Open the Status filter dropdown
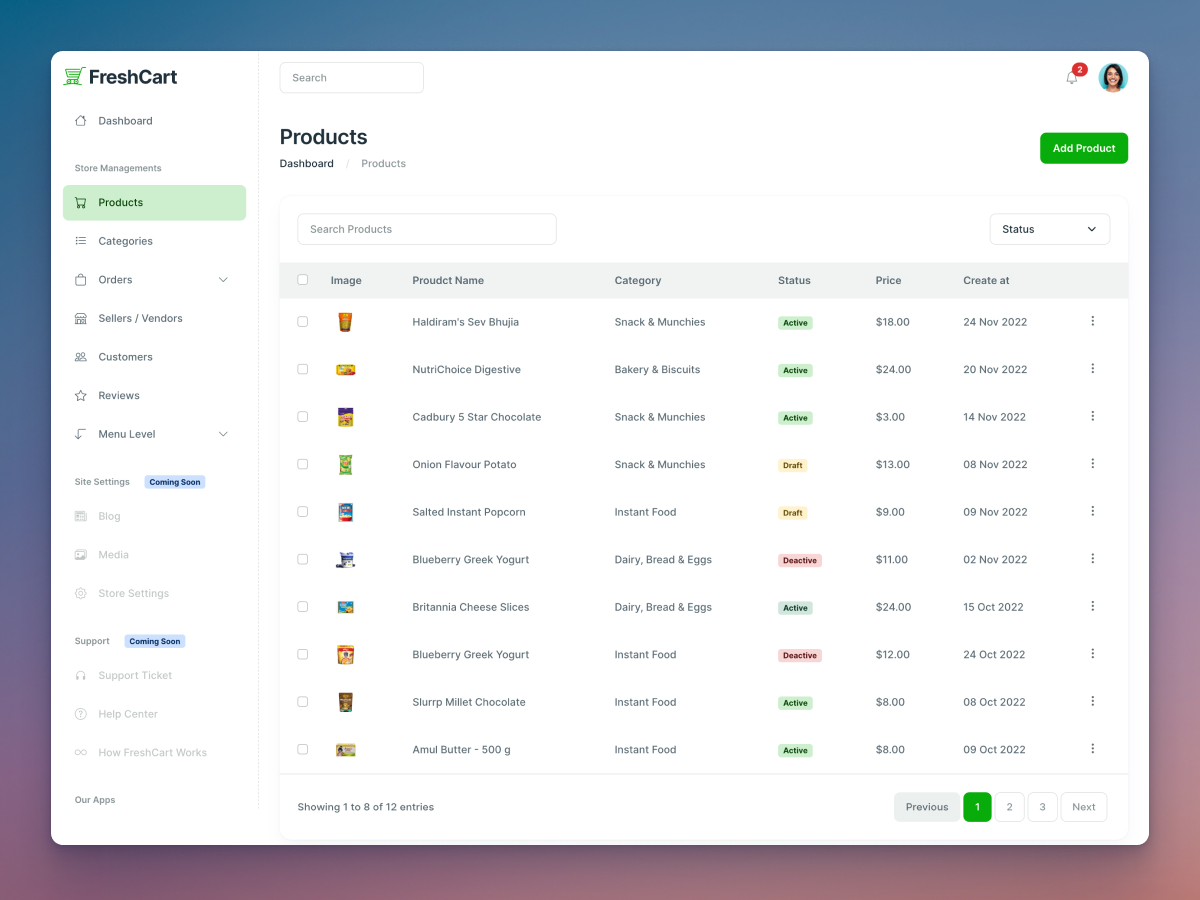This screenshot has width=1200, height=900. point(1049,229)
